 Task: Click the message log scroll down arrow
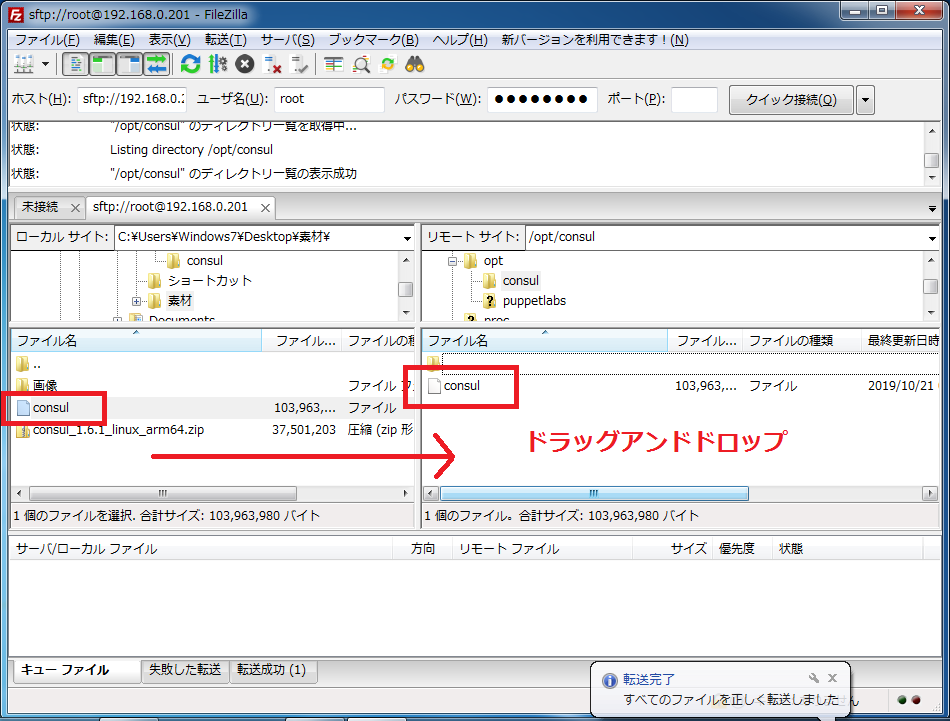(932, 178)
